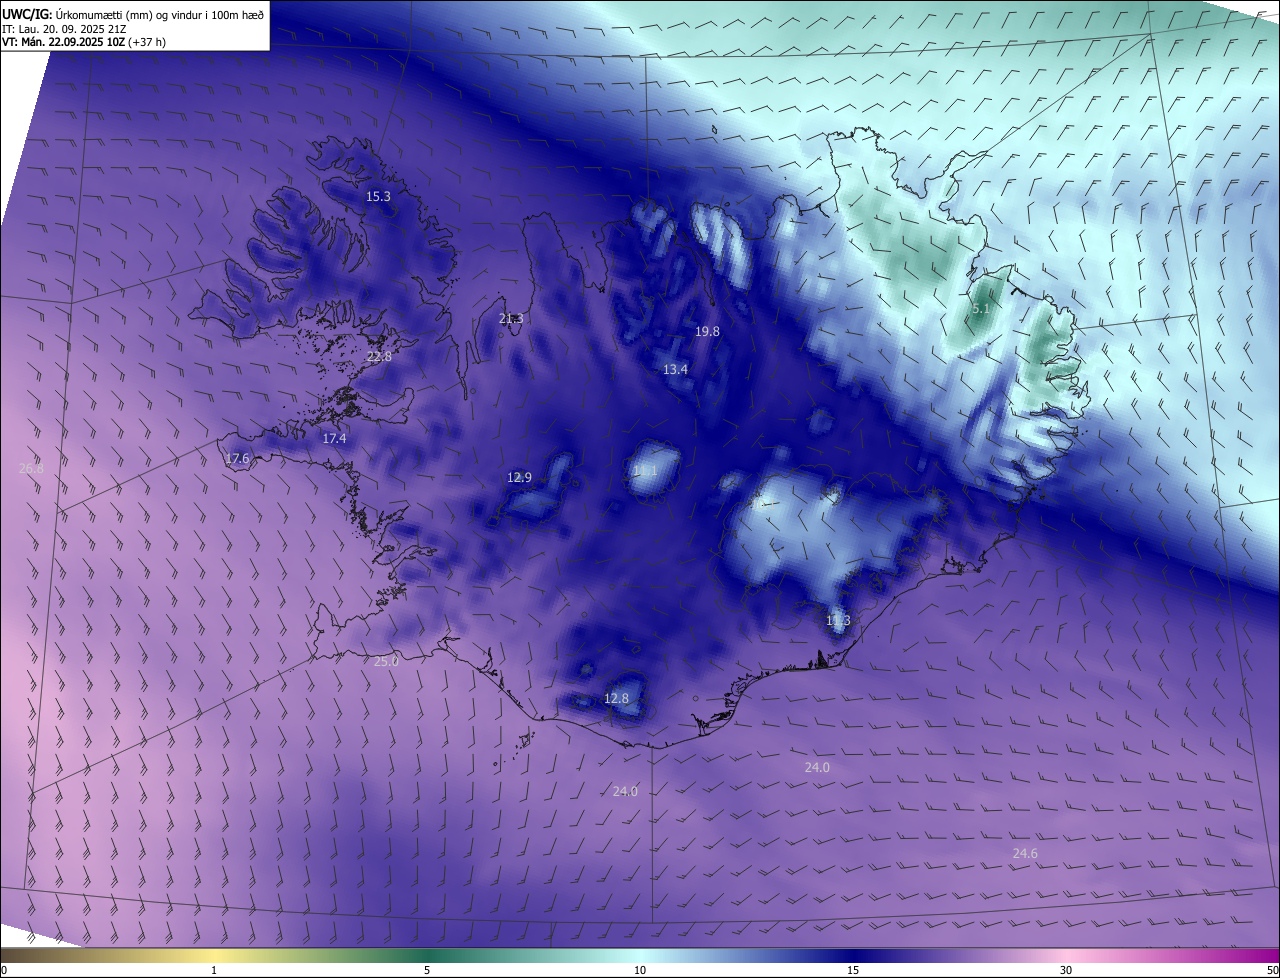The height and width of the screenshot is (978, 1280).
Task: Click the 17.6 label on the western peninsula
Action: click(x=237, y=459)
